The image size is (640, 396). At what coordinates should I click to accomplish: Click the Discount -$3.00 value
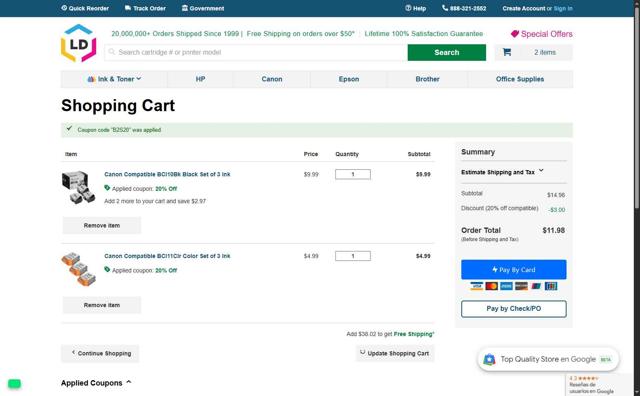coord(557,209)
